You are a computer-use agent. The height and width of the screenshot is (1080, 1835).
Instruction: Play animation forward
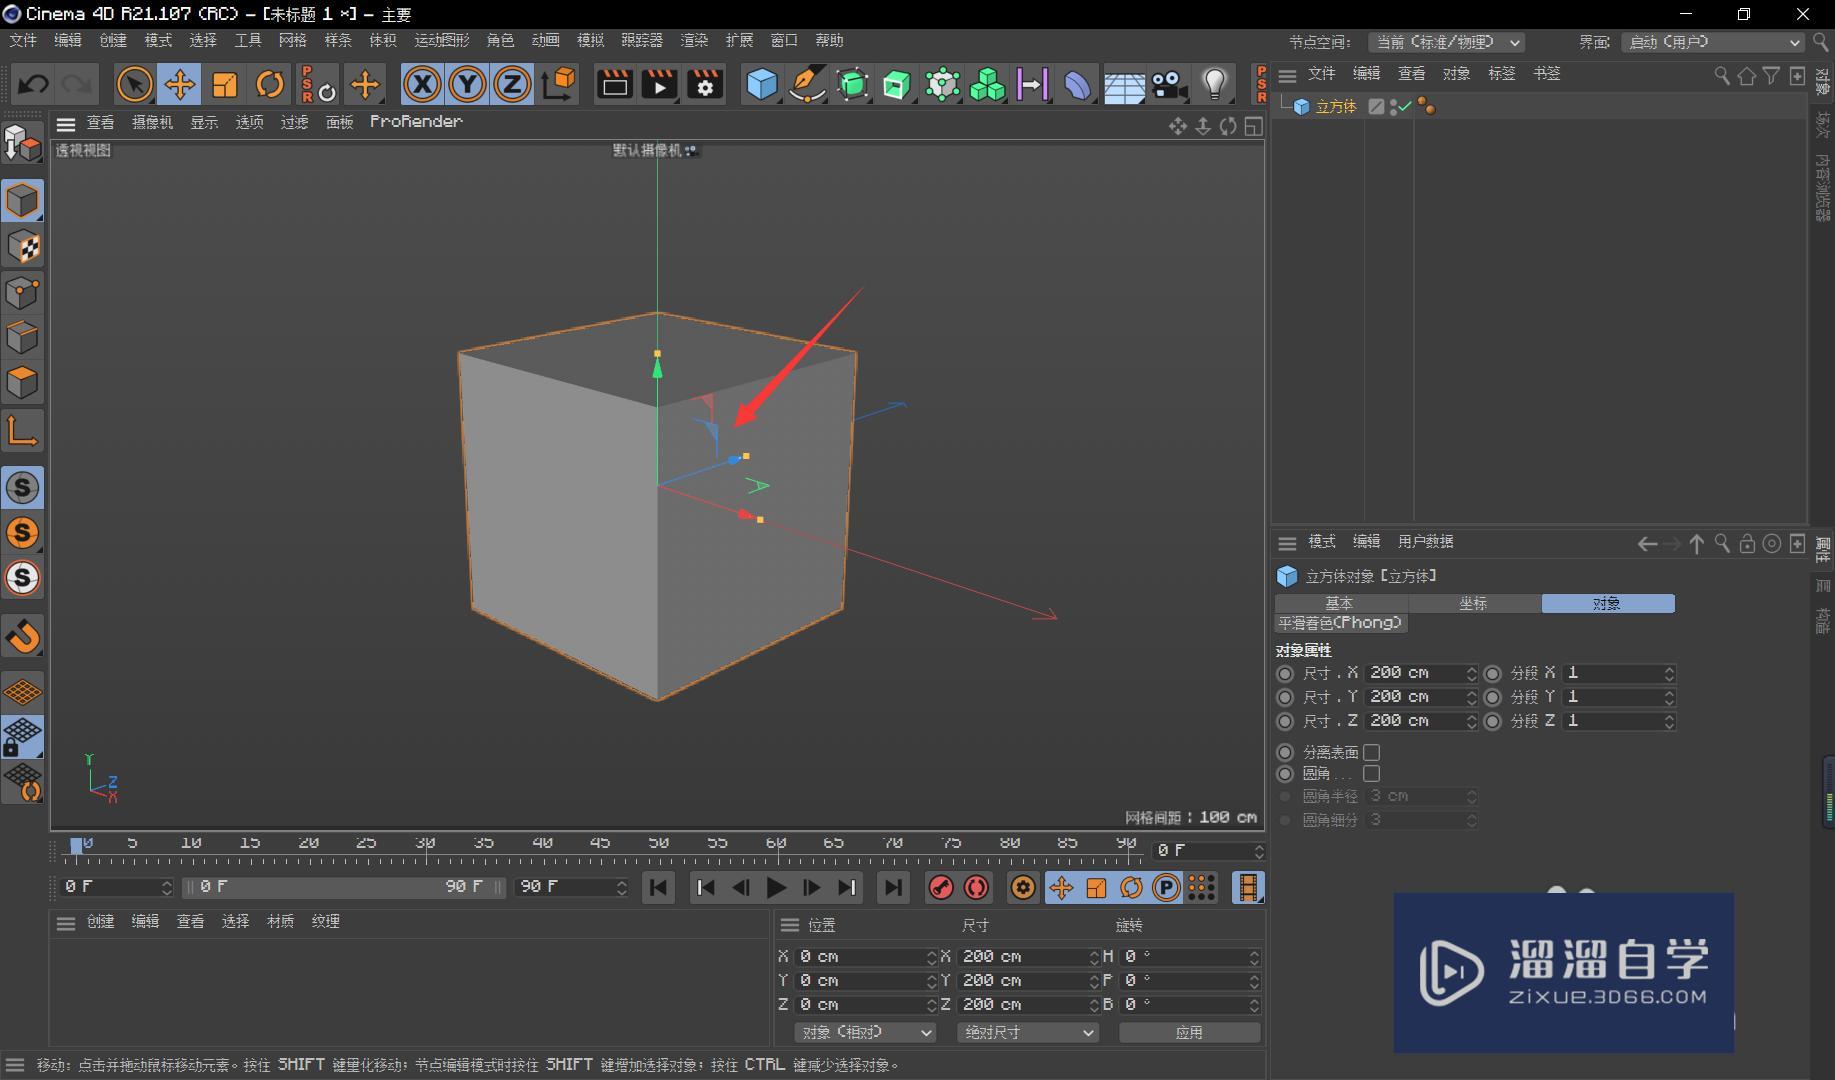tap(776, 887)
